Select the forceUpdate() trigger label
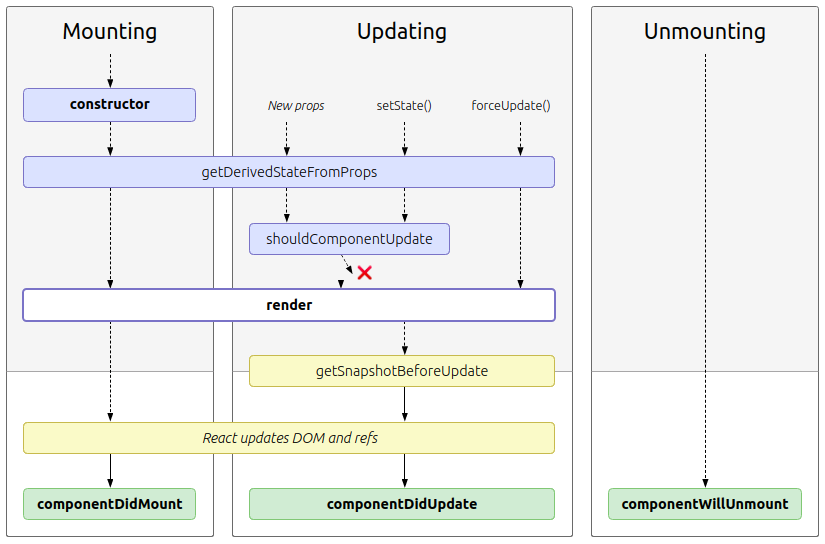Viewport: 825px width, 544px height. (511, 105)
